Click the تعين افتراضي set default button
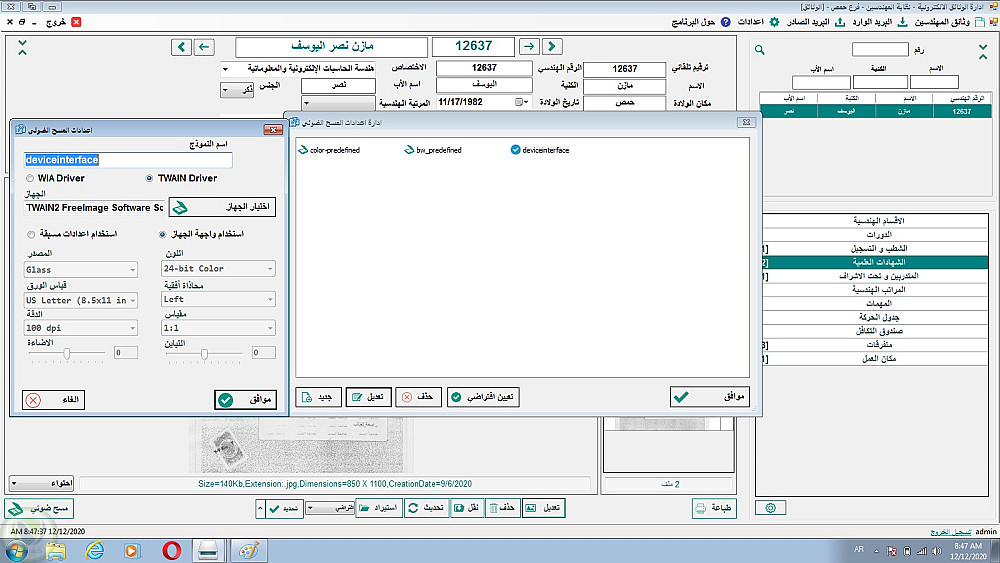This screenshot has width=1000, height=563. 483,397
